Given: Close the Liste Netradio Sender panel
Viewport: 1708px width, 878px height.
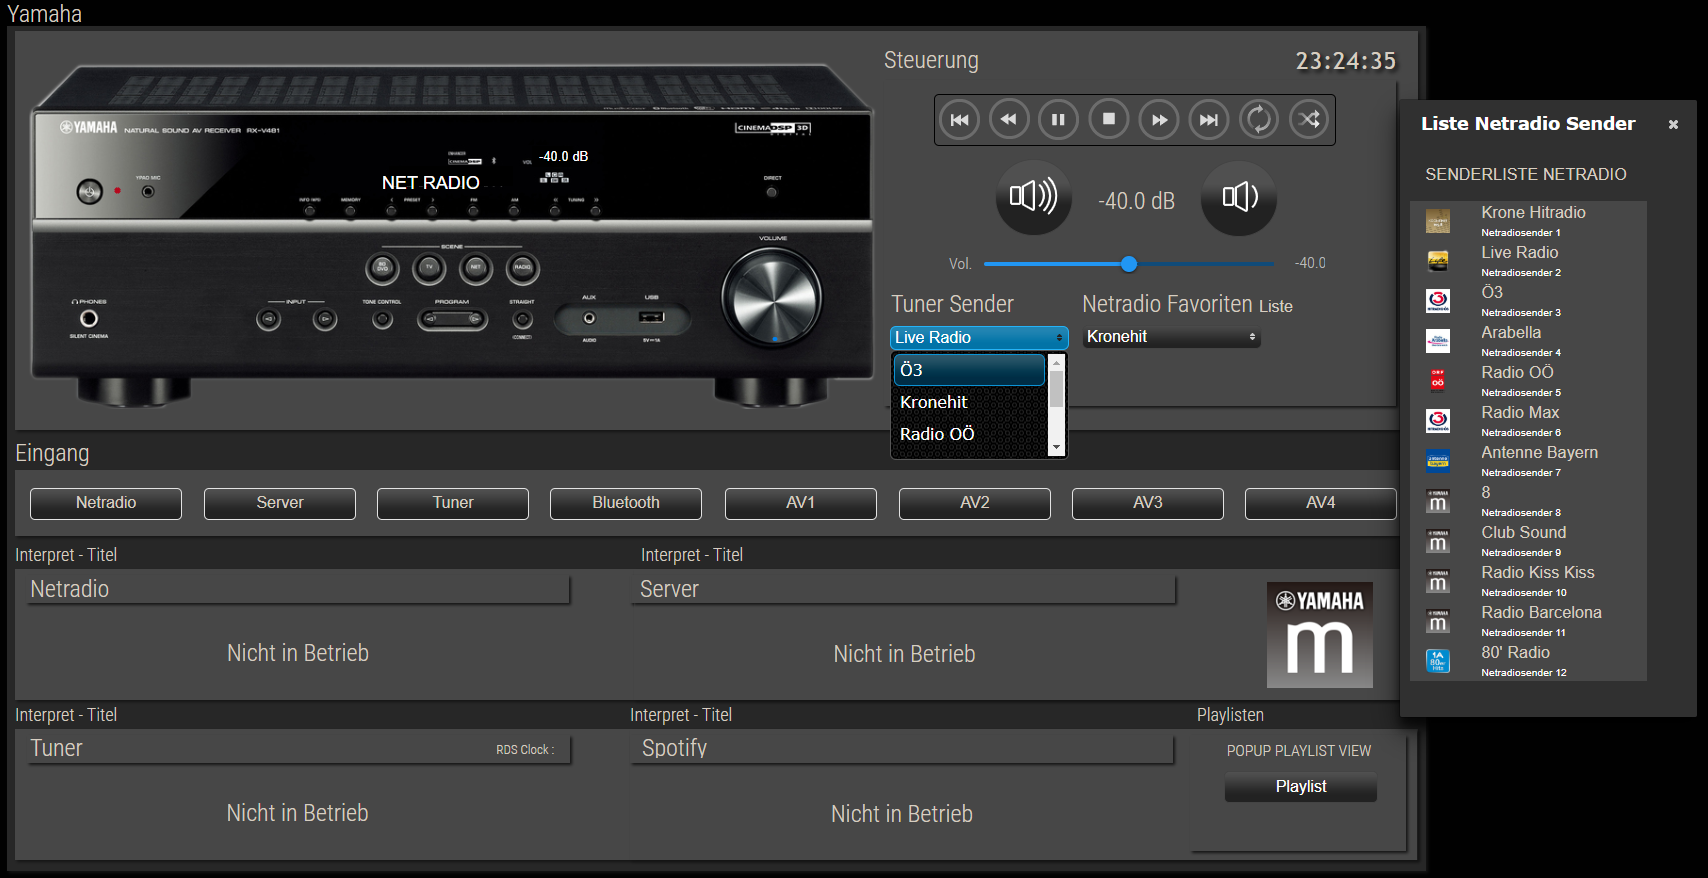Looking at the screenshot, I should [x=1673, y=125].
